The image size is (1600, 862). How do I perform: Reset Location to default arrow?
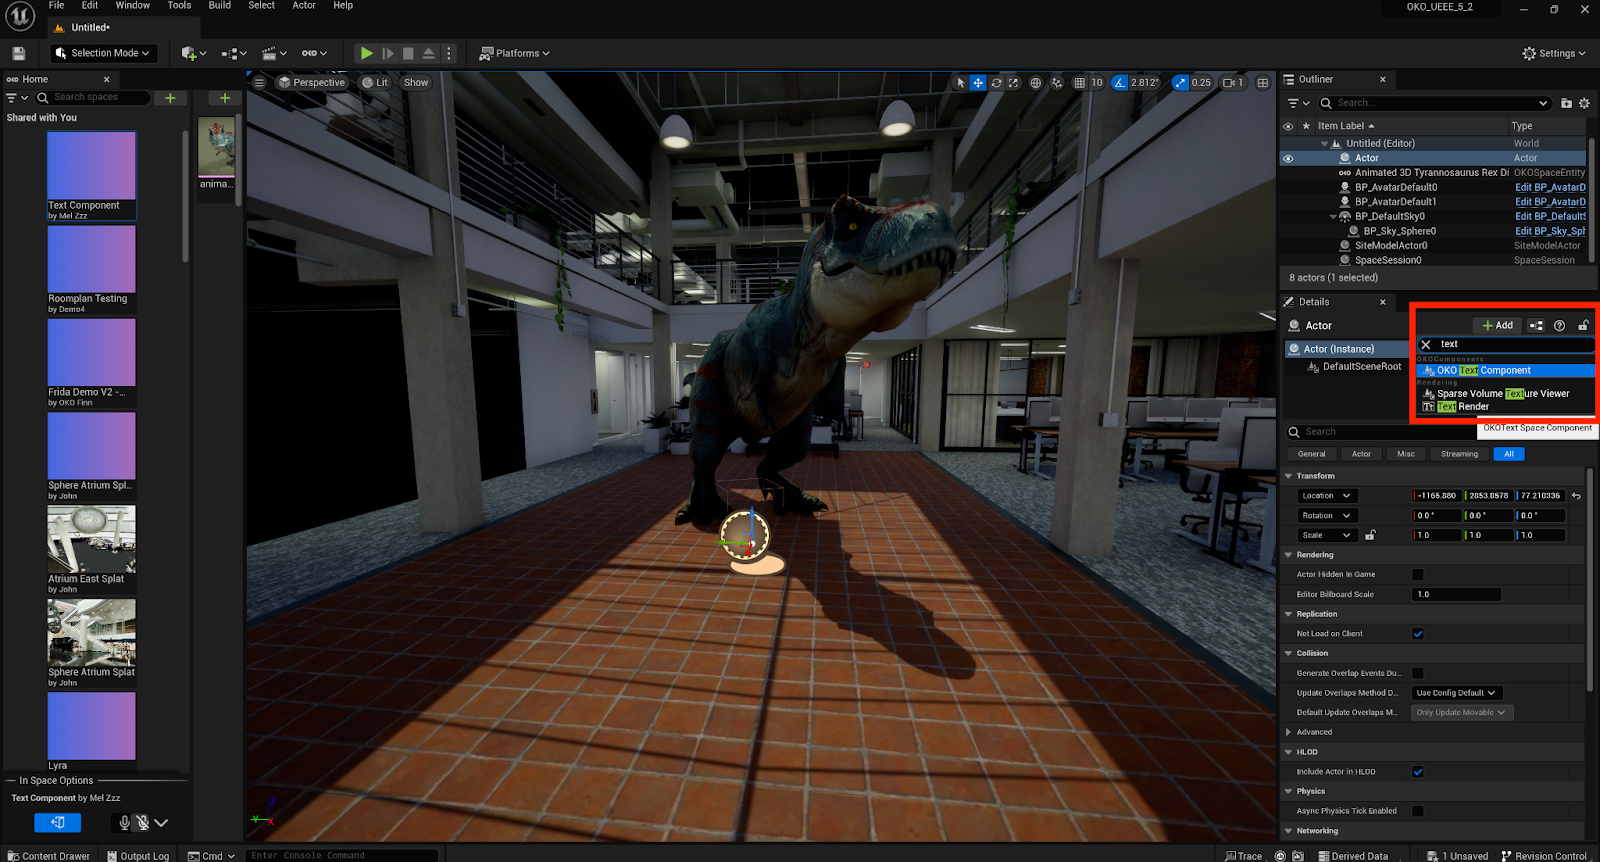(x=1576, y=496)
